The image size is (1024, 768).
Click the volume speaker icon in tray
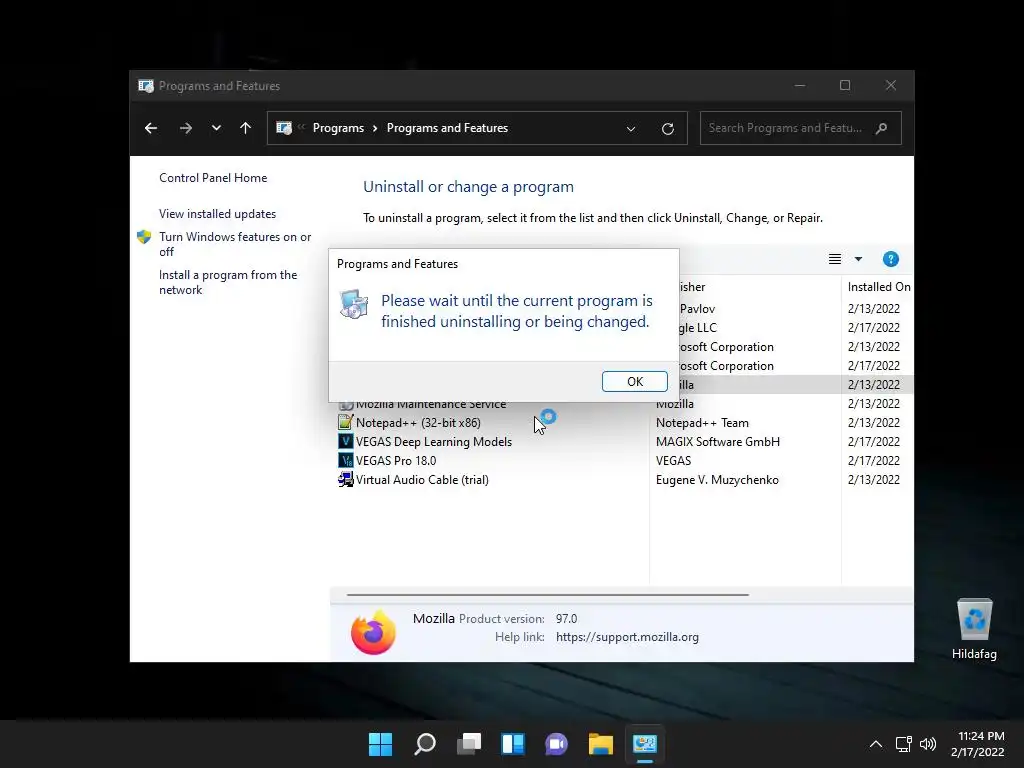927,744
